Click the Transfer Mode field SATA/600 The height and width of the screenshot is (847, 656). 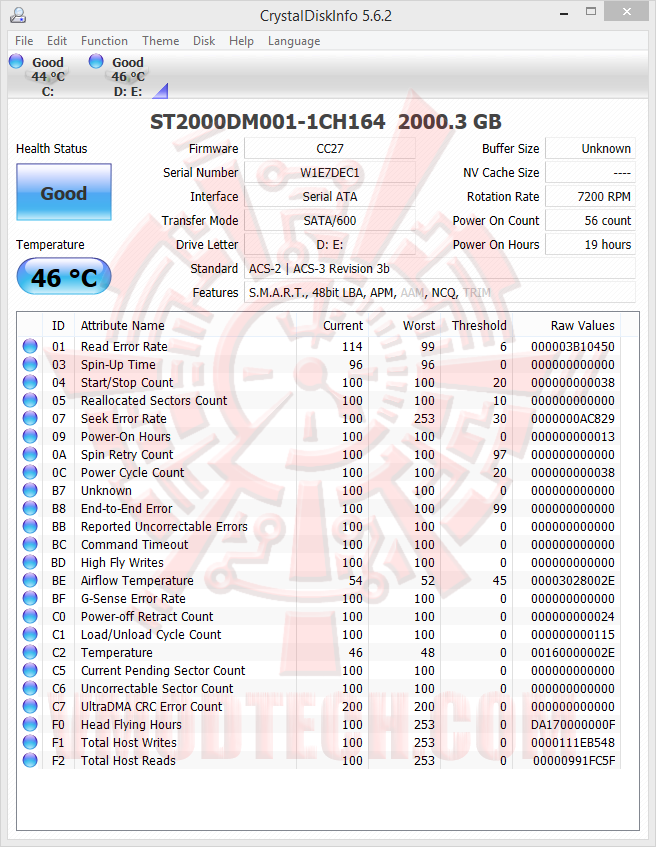(x=330, y=220)
